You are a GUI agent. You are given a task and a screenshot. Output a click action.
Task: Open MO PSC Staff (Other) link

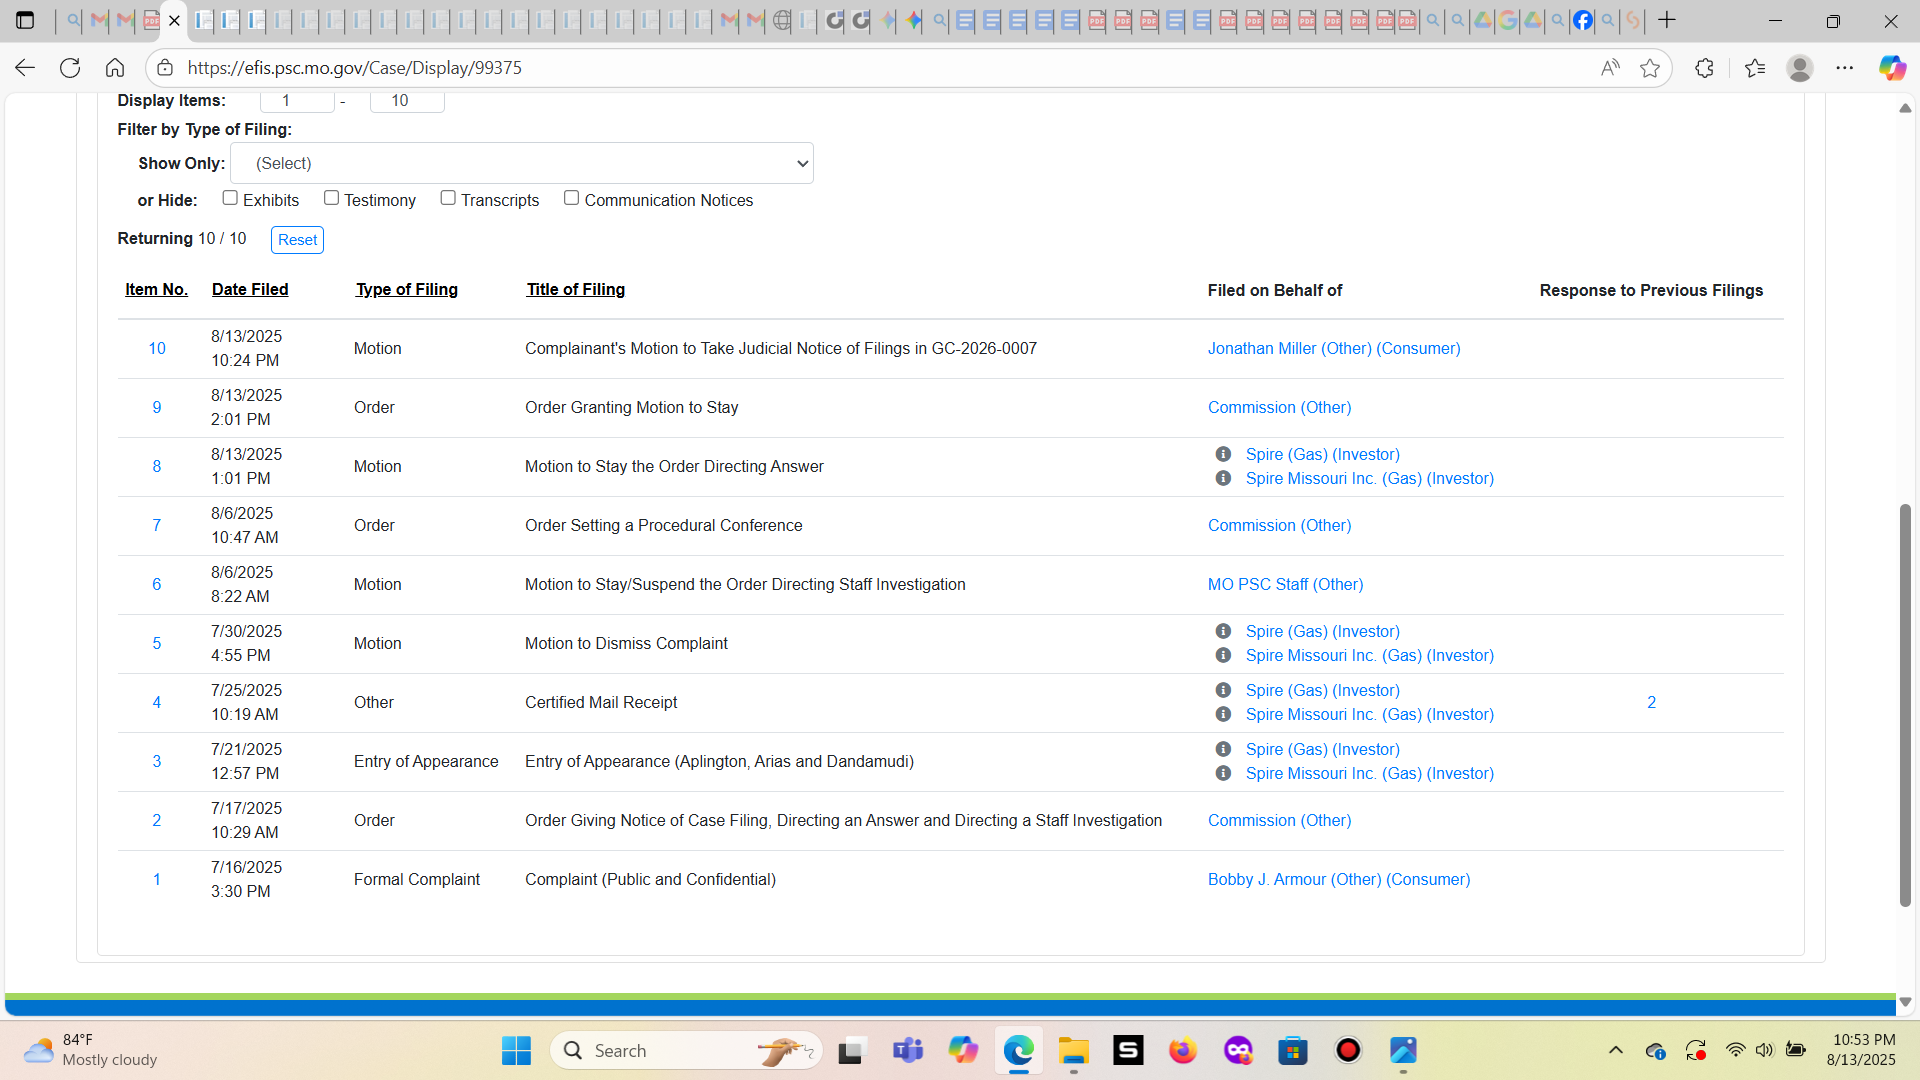point(1285,585)
